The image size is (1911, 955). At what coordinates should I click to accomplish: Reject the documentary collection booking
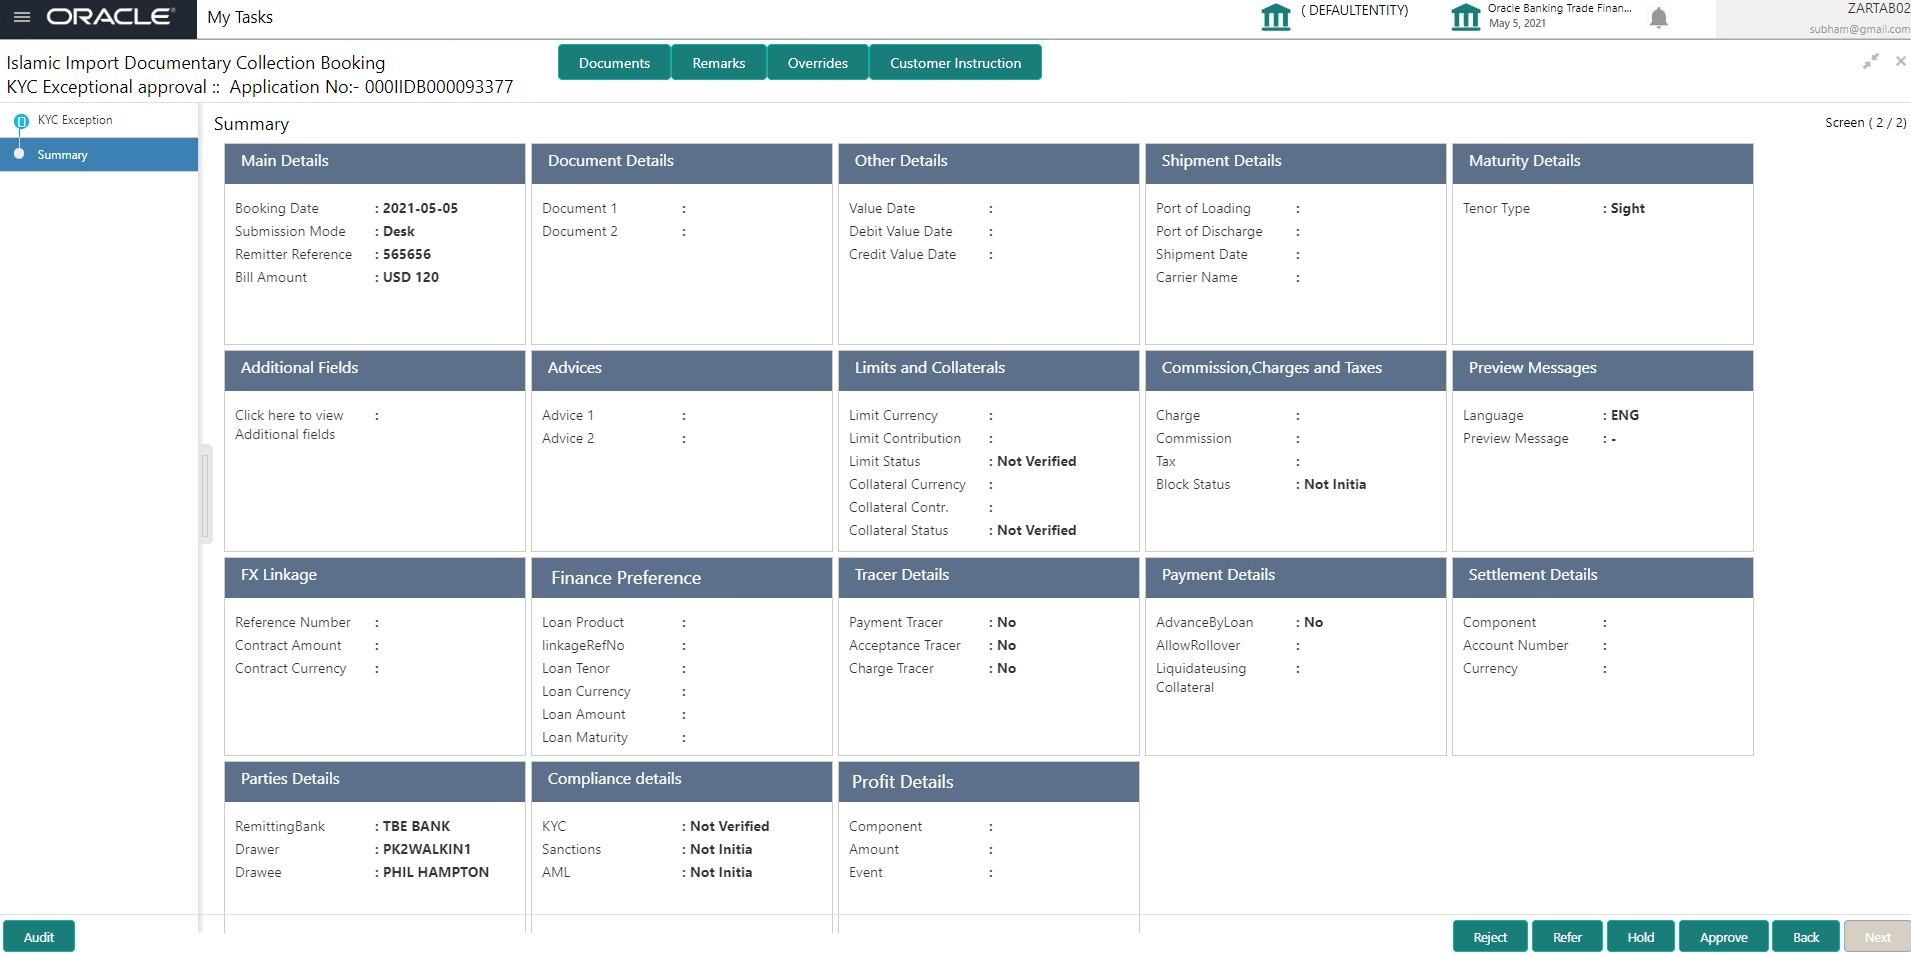pyautogui.click(x=1489, y=936)
